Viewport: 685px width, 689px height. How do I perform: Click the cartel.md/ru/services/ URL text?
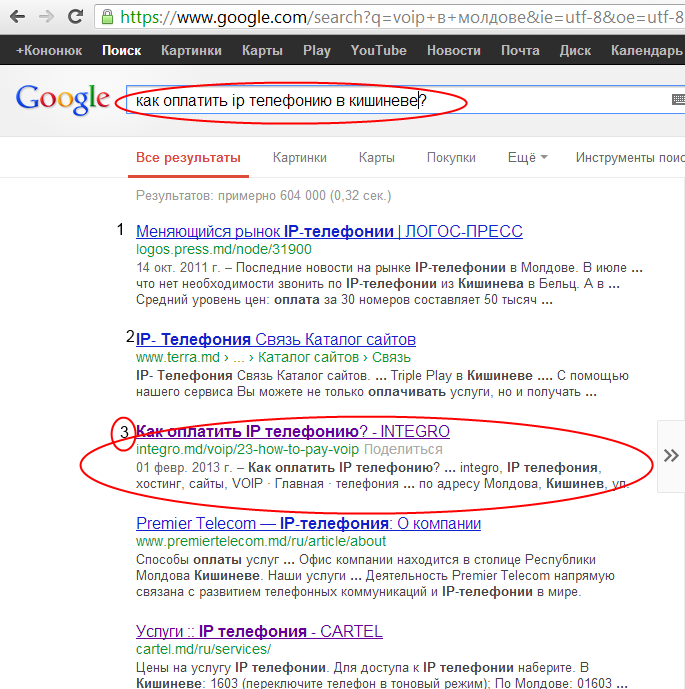[x=203, y=649]
